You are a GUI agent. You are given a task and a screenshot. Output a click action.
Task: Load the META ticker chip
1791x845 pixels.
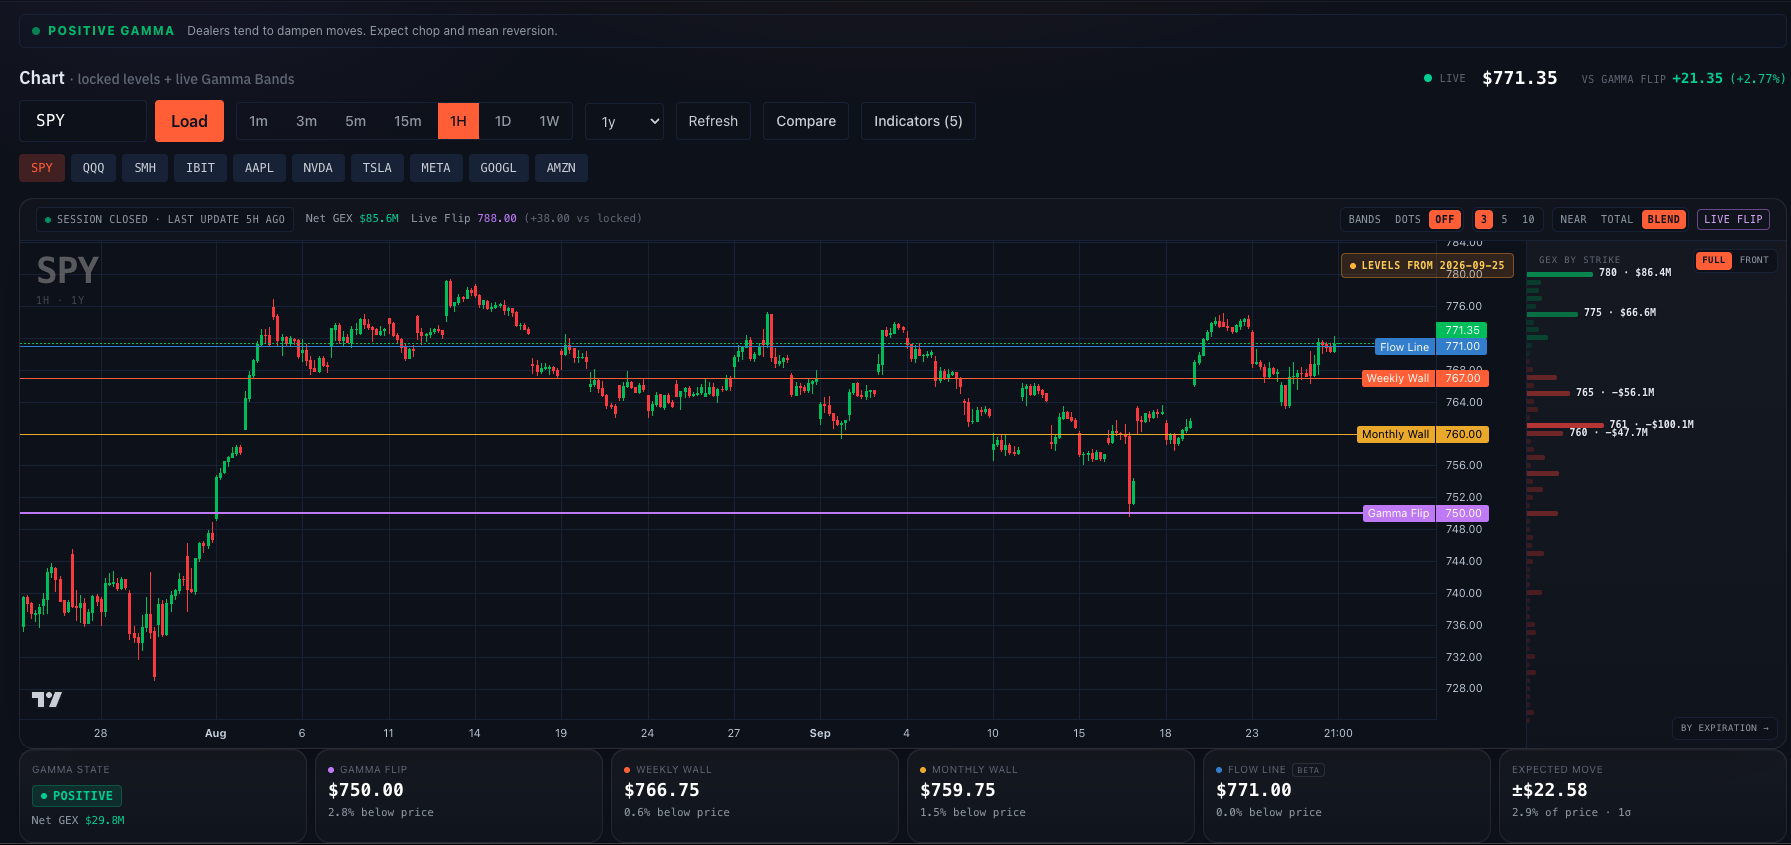tap(435, 168)
